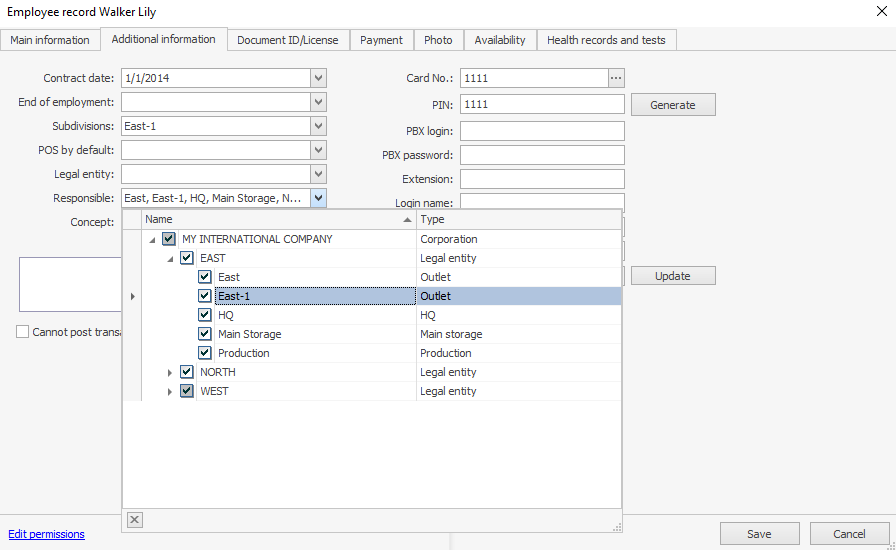Uncheck the MY INTERNATIONAL COMPANY checkbox
Image resolution: width=896 pixels, height=550 pixels.
click(168, 239)
